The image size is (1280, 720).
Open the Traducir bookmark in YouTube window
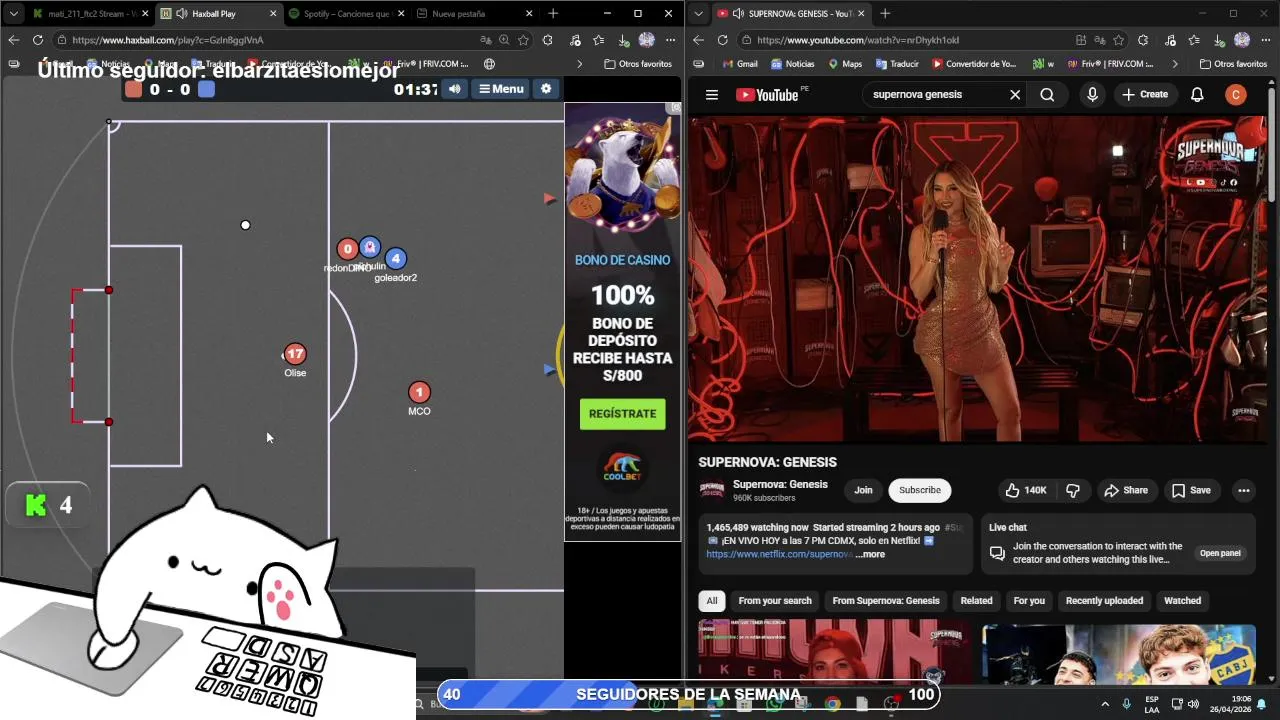click(896, 64)
